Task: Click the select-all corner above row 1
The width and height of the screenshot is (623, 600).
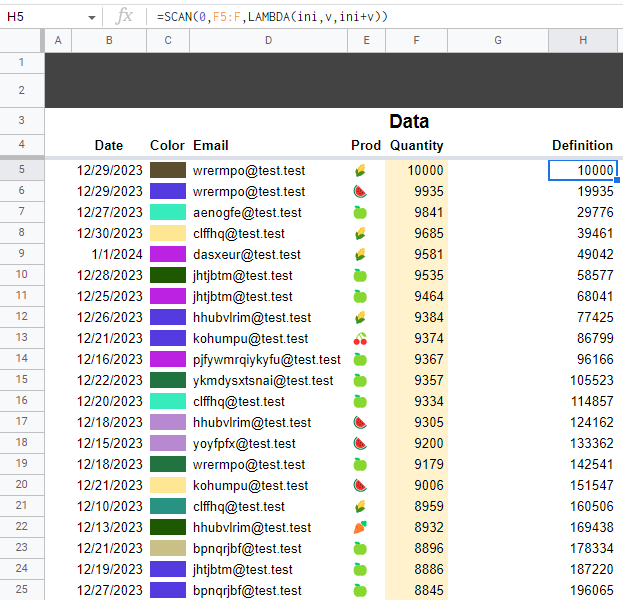Action: click(x=21, y=40)
